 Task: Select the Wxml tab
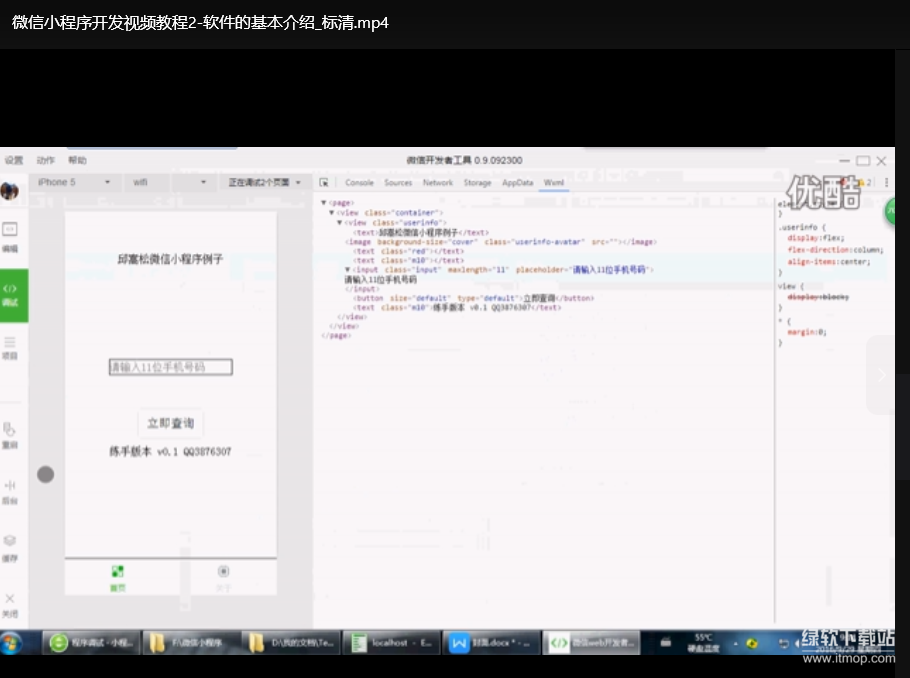pos(554,182)
